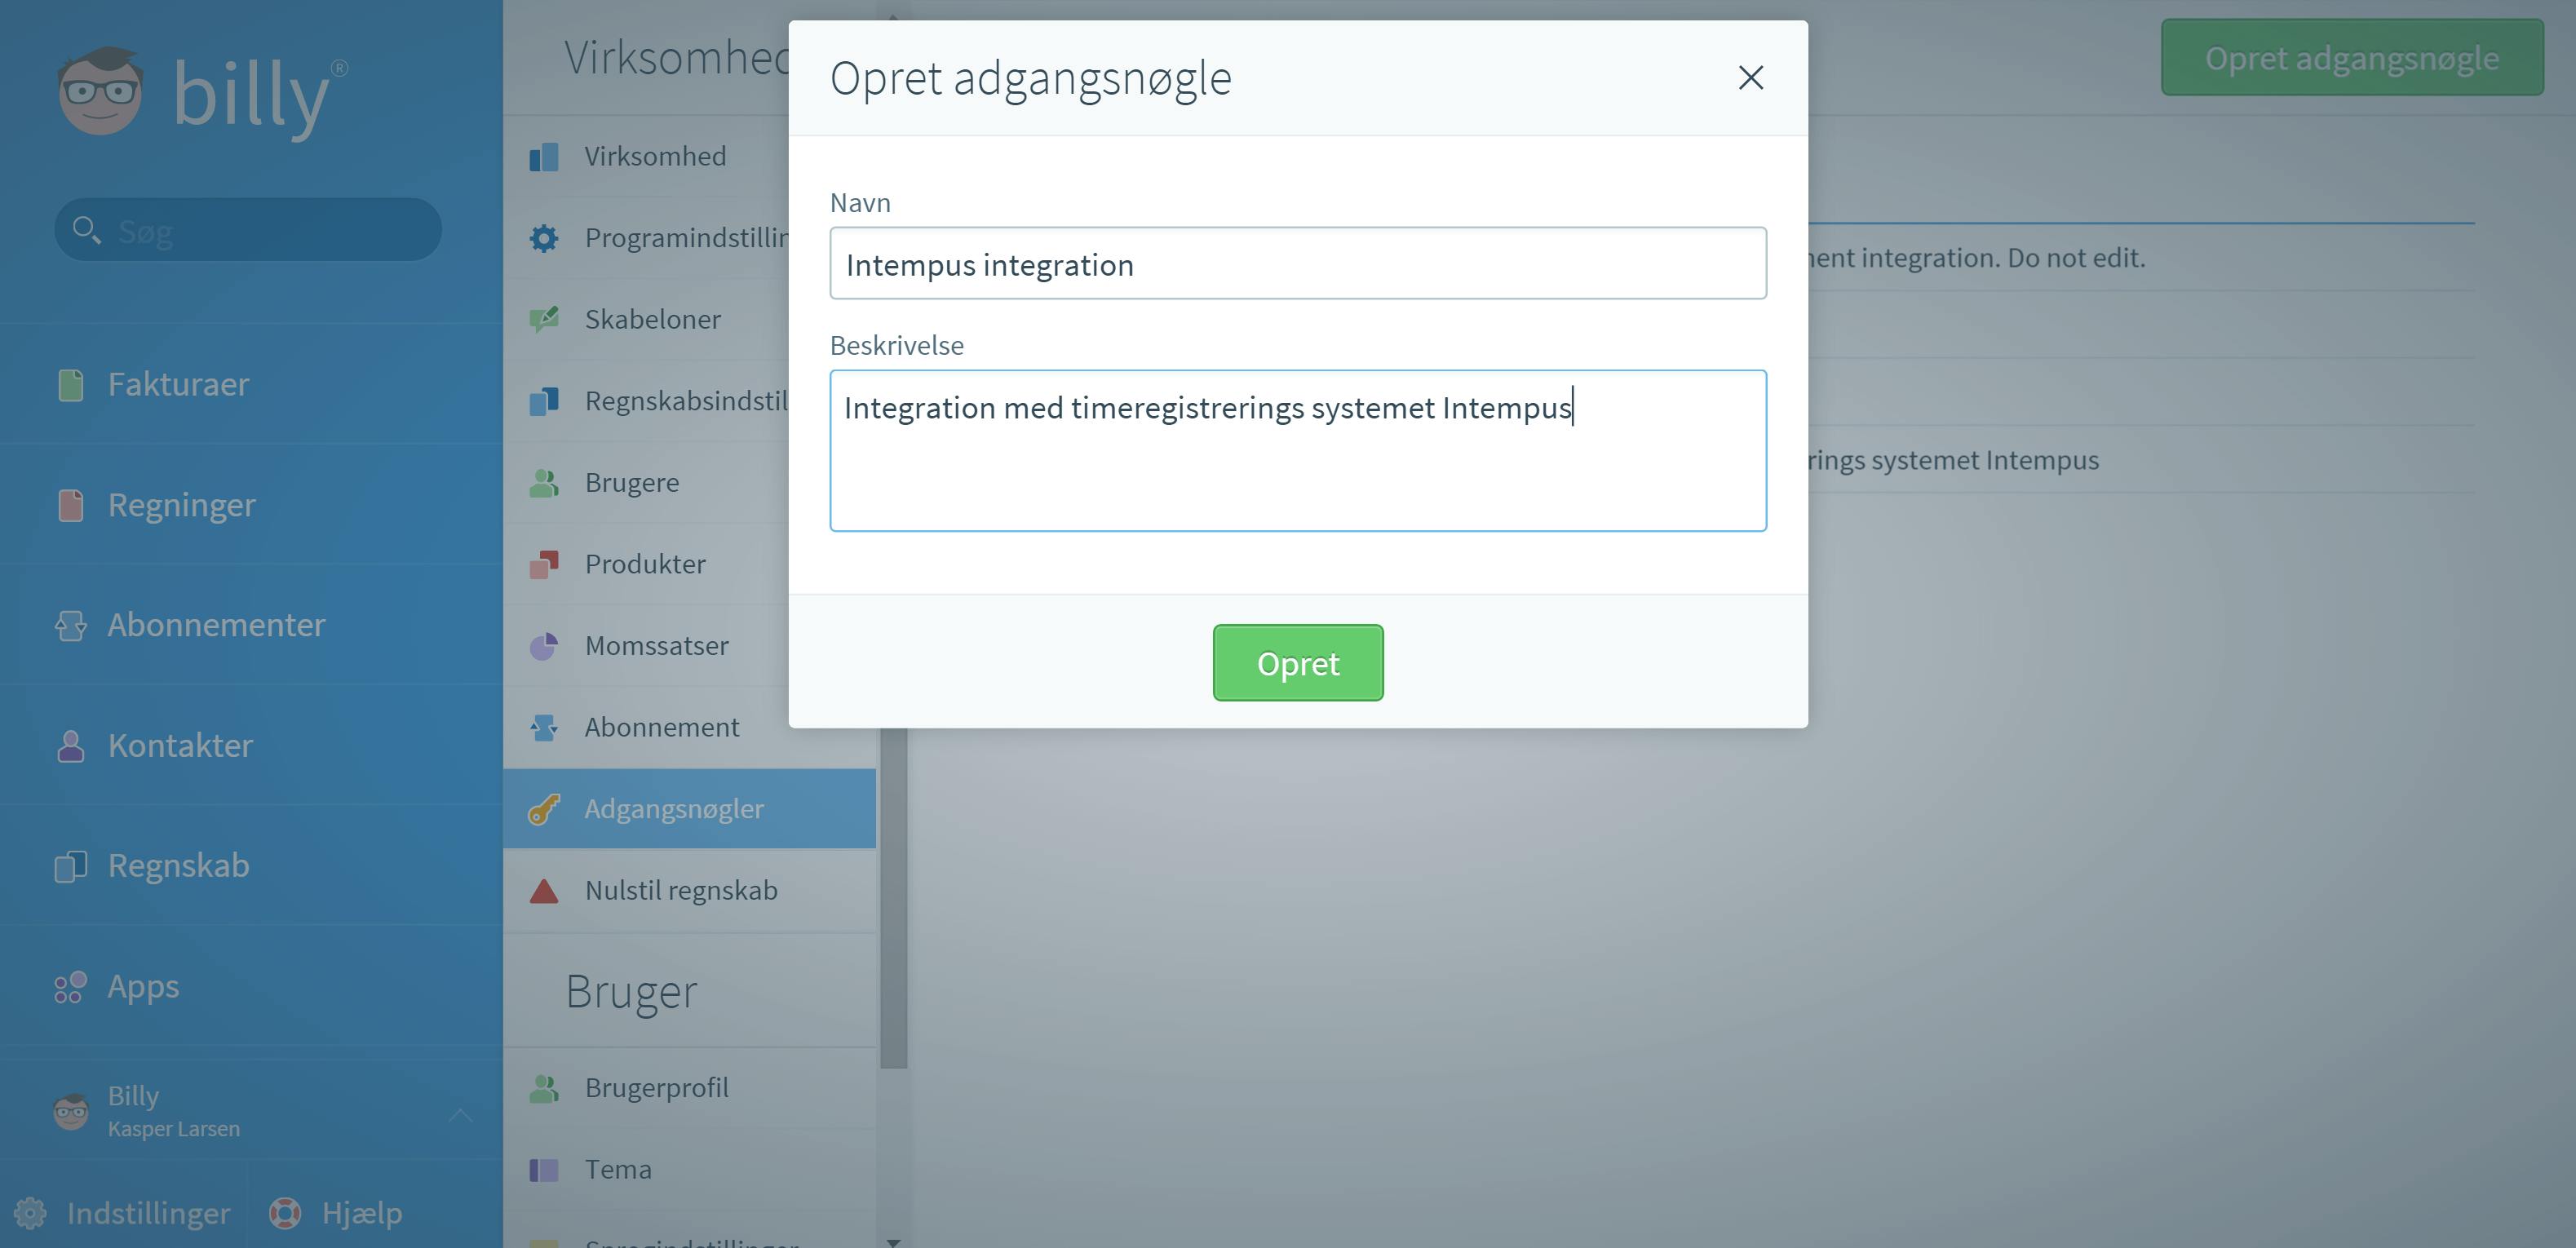Select Momssatser settings item
This screenshot has width=2576, height=1248.
690,645
